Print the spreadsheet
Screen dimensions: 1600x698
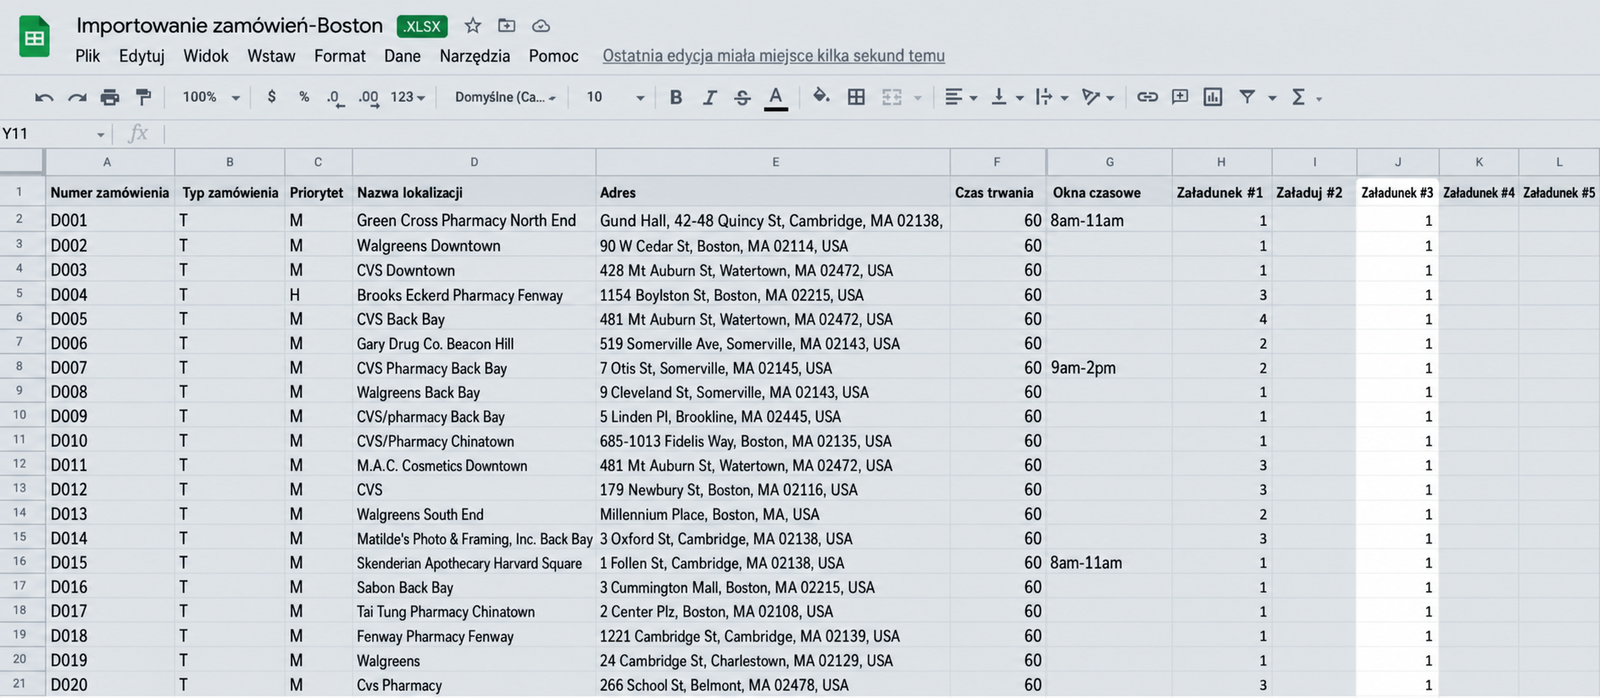click(110, 97)
